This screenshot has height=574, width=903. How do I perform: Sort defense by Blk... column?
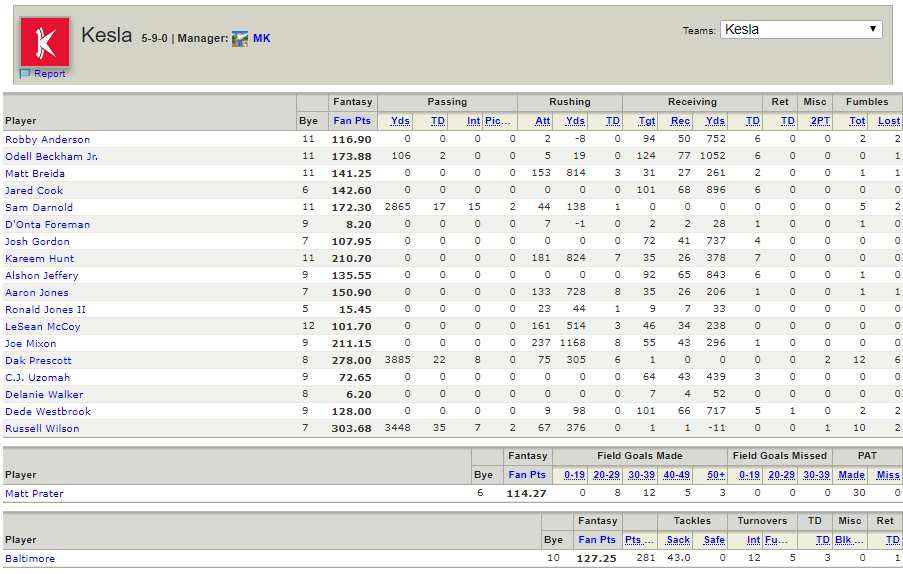(x=850, y=539)
